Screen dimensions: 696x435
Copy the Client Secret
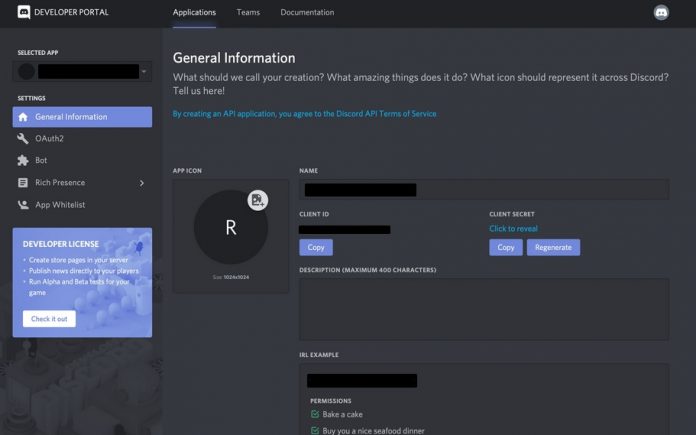[x=506, y=247]
